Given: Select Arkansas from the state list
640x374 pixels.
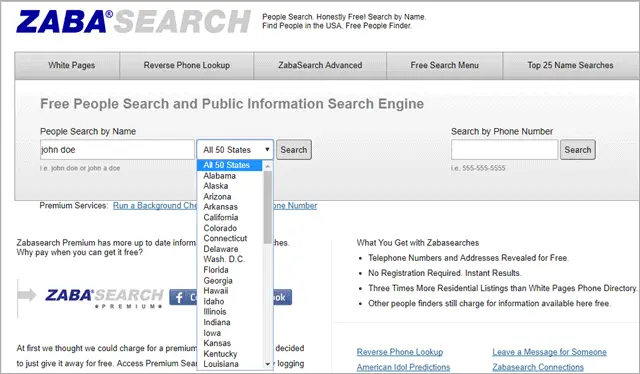Looking at the screenshot, I should [230, 207].
